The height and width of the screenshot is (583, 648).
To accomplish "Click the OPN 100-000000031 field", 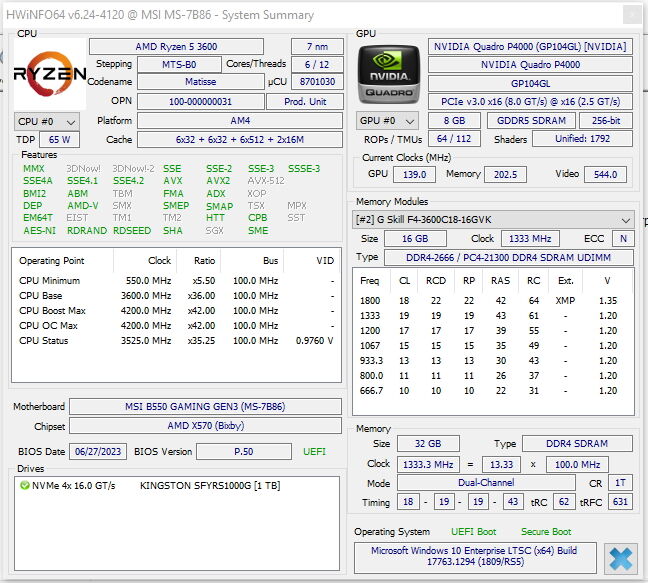I will pos(201,102).
